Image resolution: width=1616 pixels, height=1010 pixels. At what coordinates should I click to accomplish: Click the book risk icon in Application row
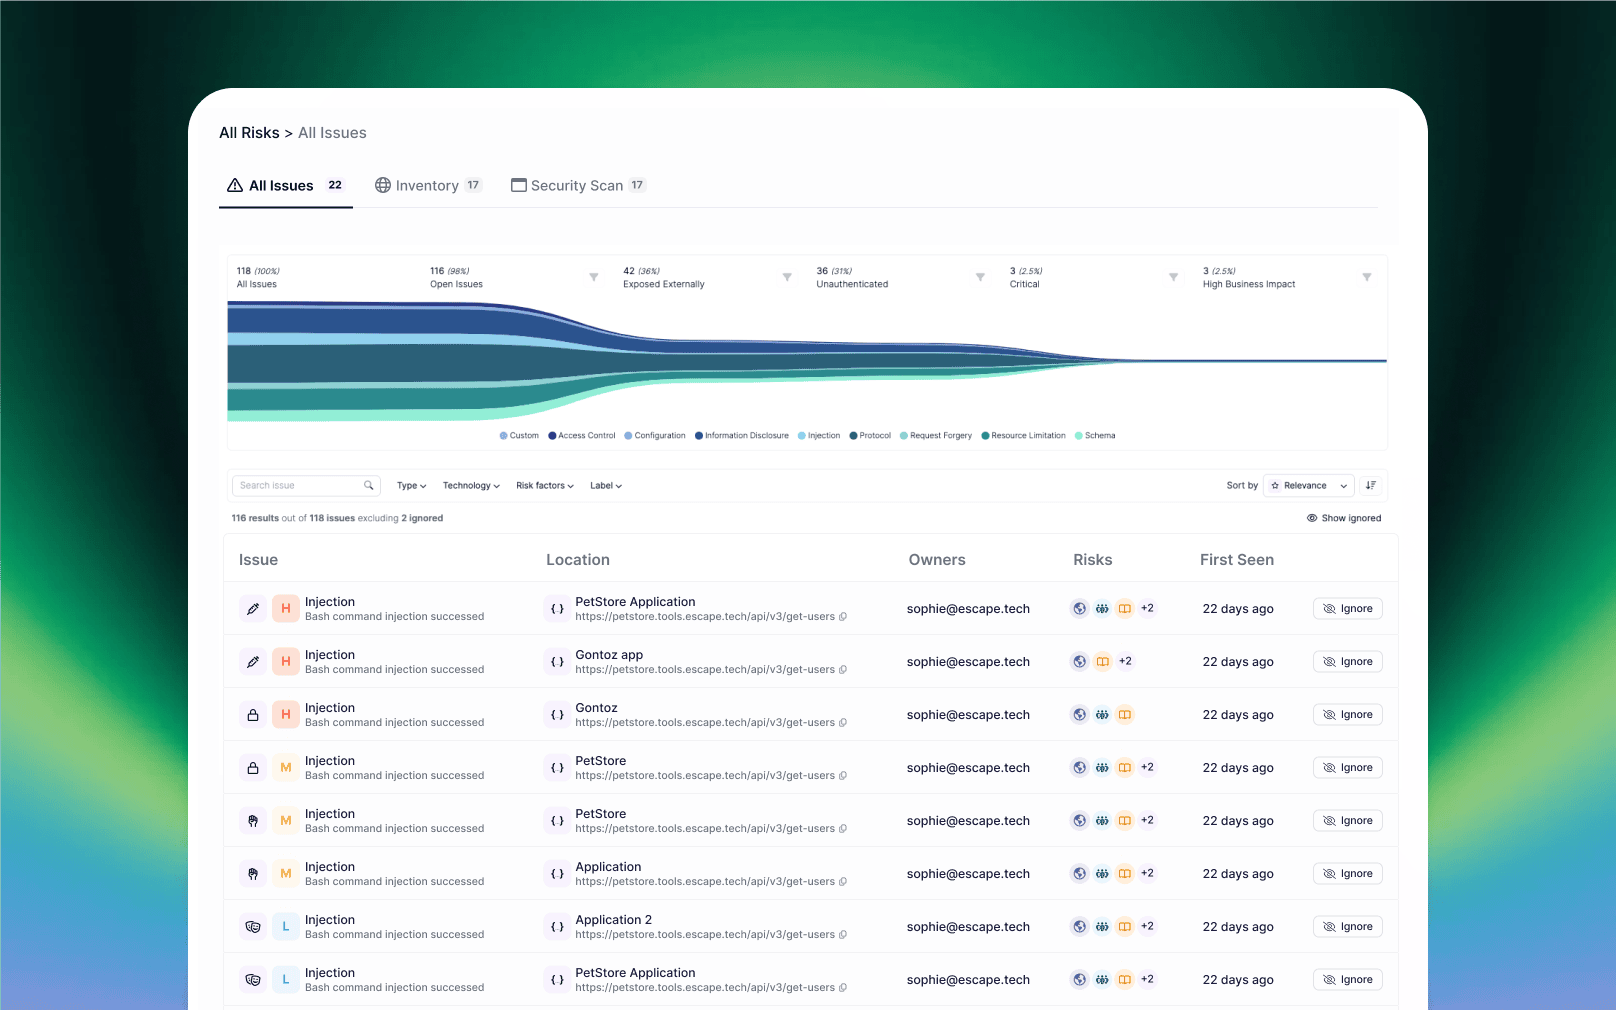pyautogui.click(x=1125, y=873)
